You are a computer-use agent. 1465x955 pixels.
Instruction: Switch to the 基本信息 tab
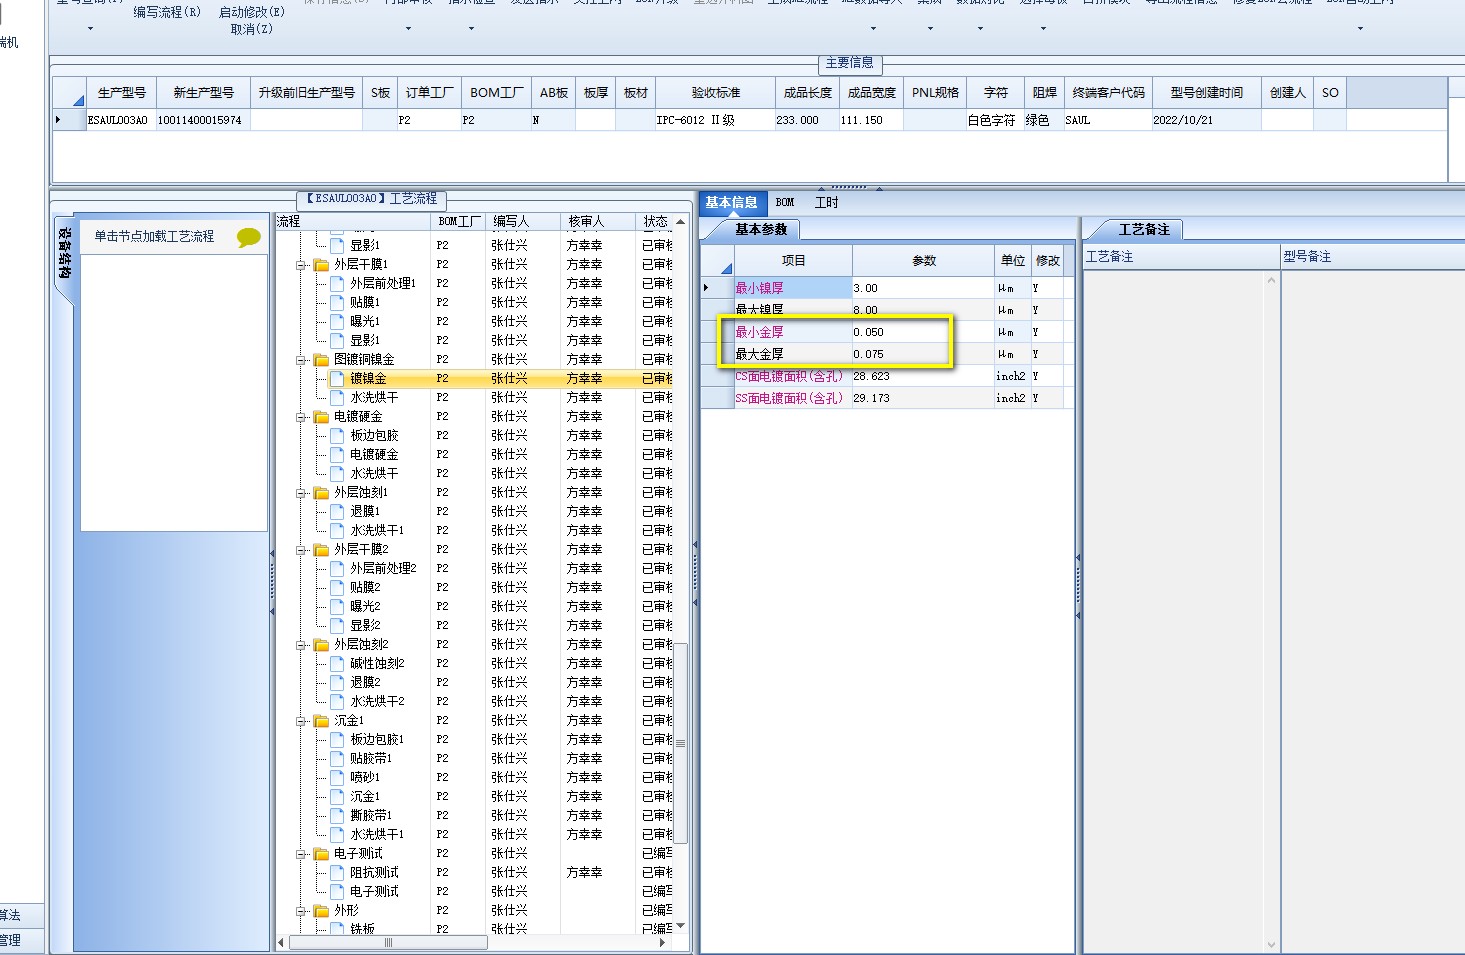tap(731, 203)
